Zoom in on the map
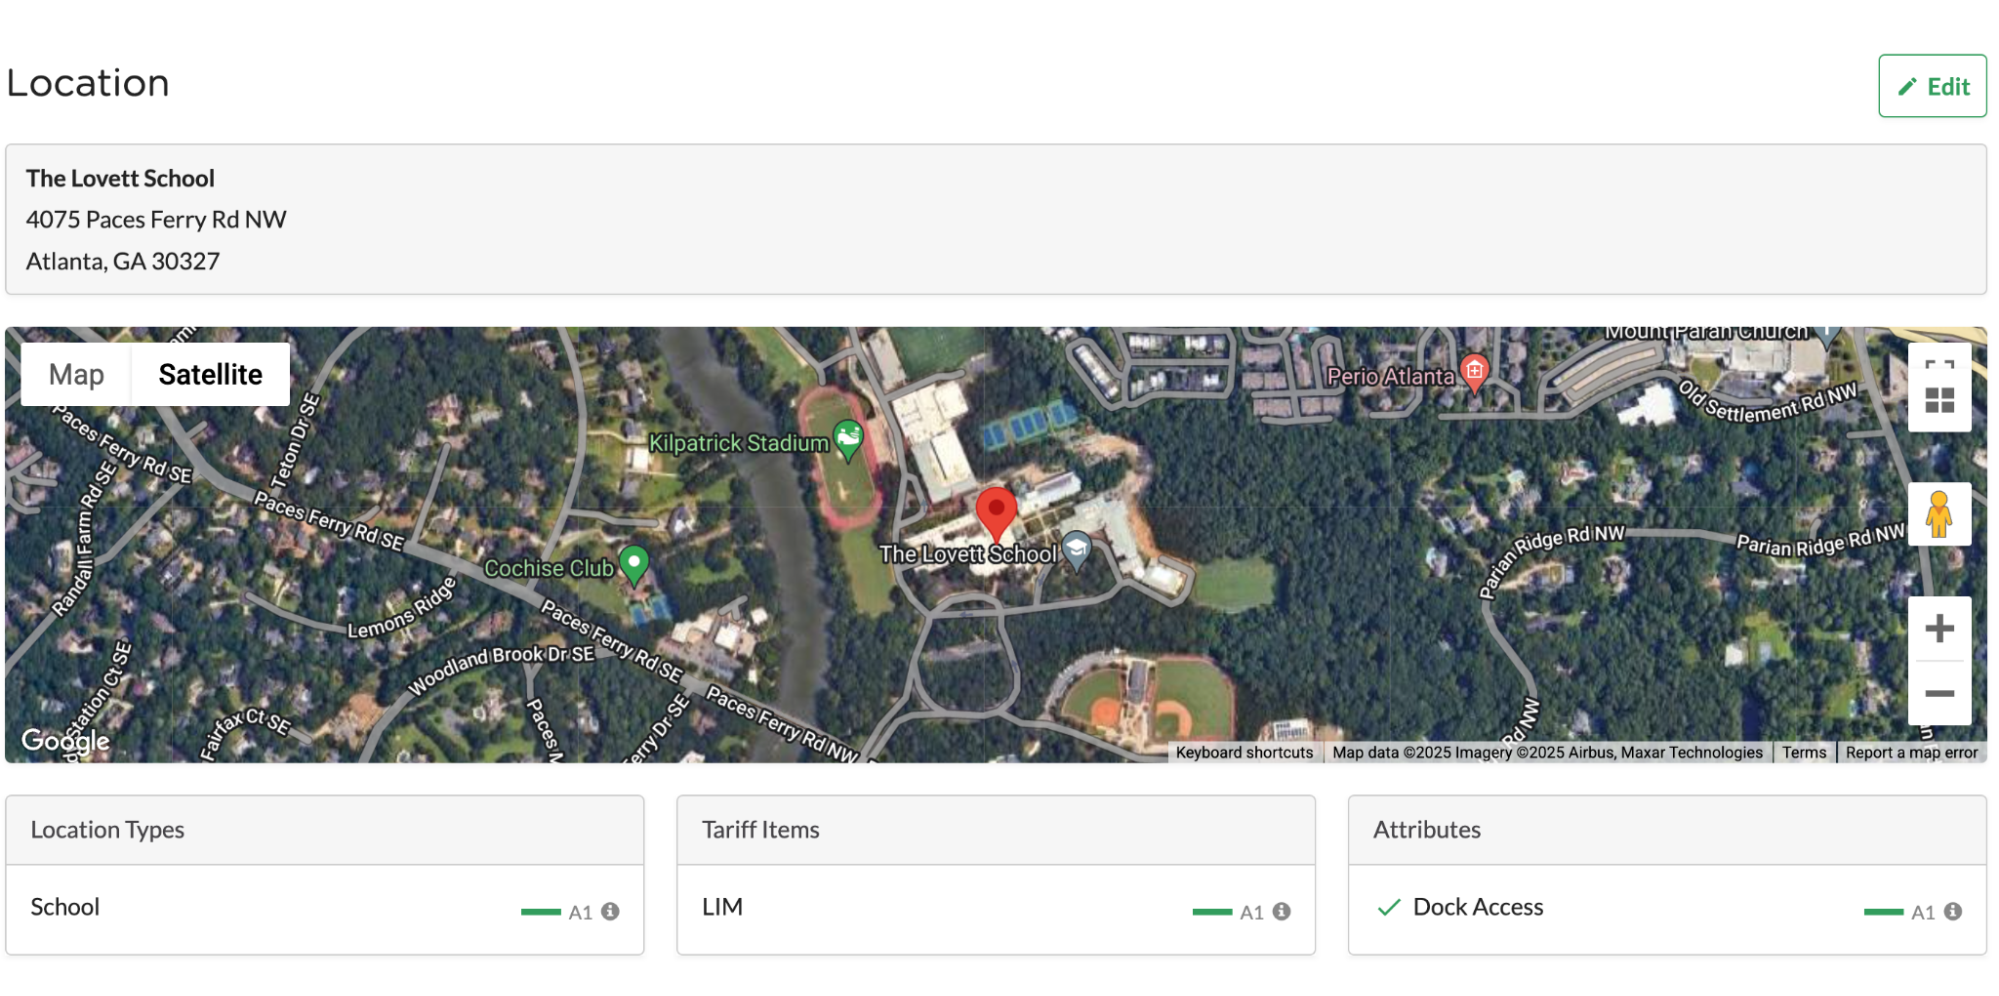The image size is (1999, 996). [x=1938, y=629]
